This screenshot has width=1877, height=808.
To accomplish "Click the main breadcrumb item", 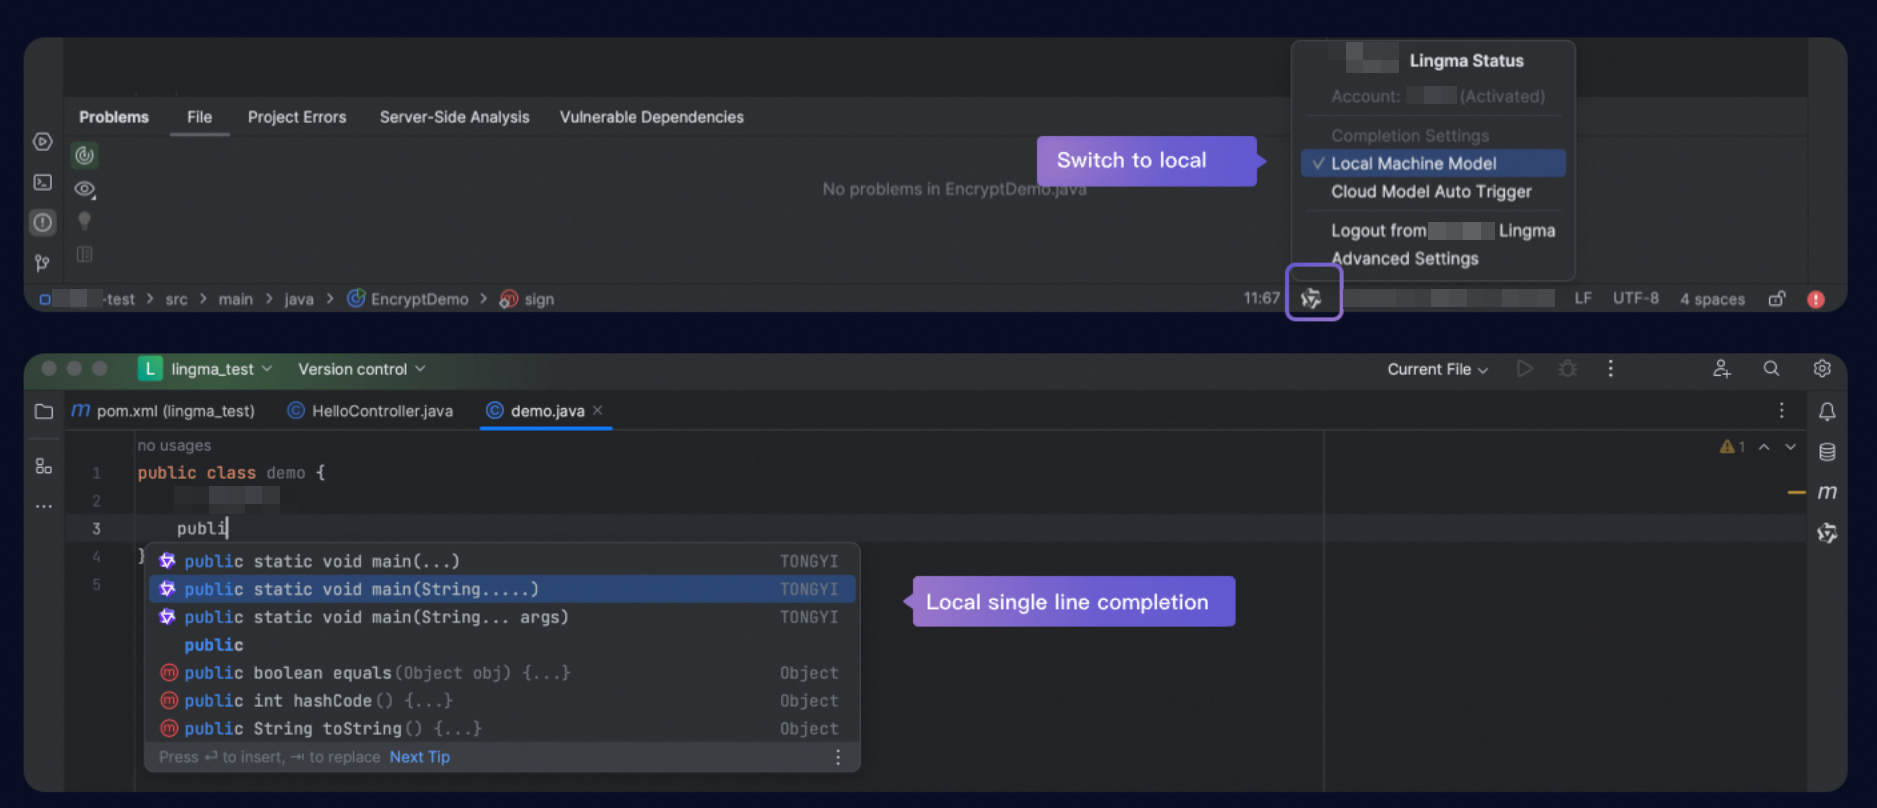I will (235, 299).
